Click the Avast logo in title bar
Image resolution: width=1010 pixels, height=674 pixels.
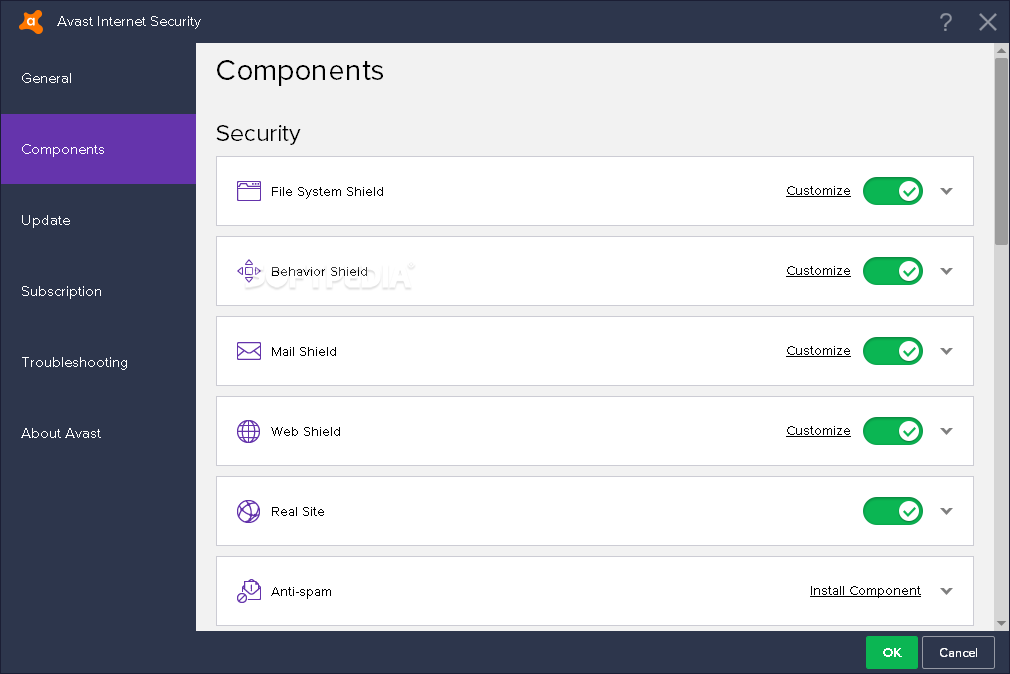(x=31, y=21)
